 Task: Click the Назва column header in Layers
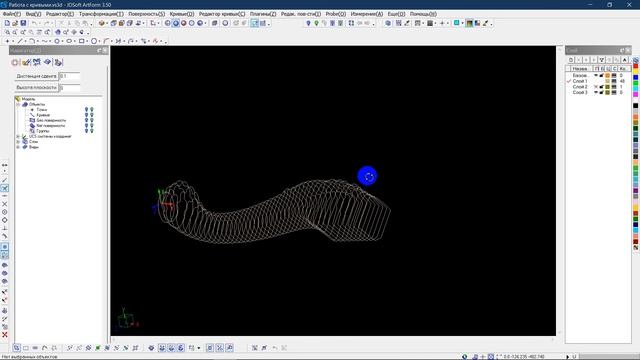tap(580, 69)
